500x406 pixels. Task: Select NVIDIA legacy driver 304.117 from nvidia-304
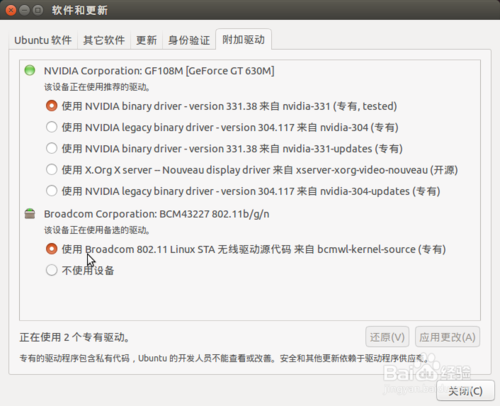pos(222,127)
